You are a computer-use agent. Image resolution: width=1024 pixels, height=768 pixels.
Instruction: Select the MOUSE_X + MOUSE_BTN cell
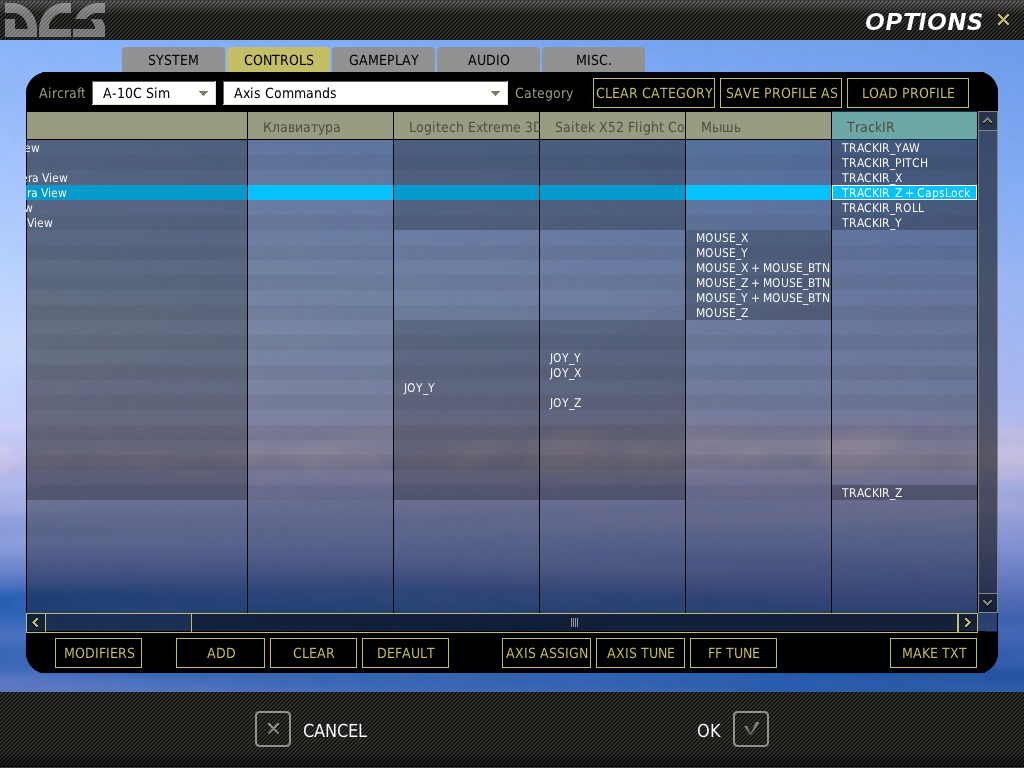pyautogui.click(x=759, y=268)
